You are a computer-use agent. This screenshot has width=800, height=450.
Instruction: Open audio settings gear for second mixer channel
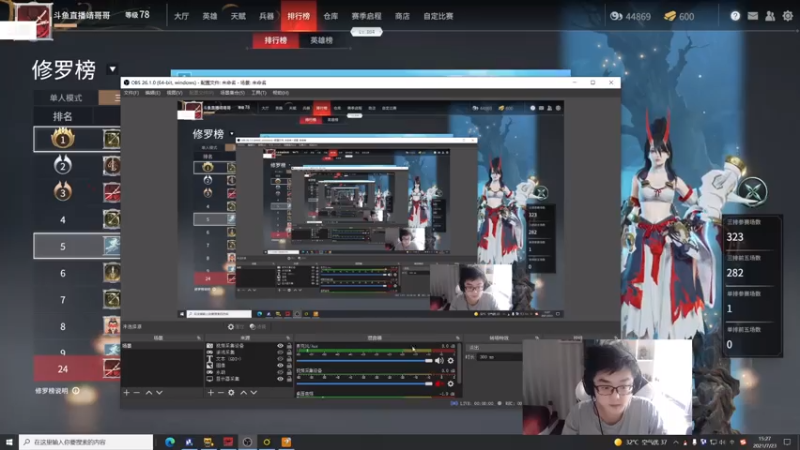coord(451,384)
